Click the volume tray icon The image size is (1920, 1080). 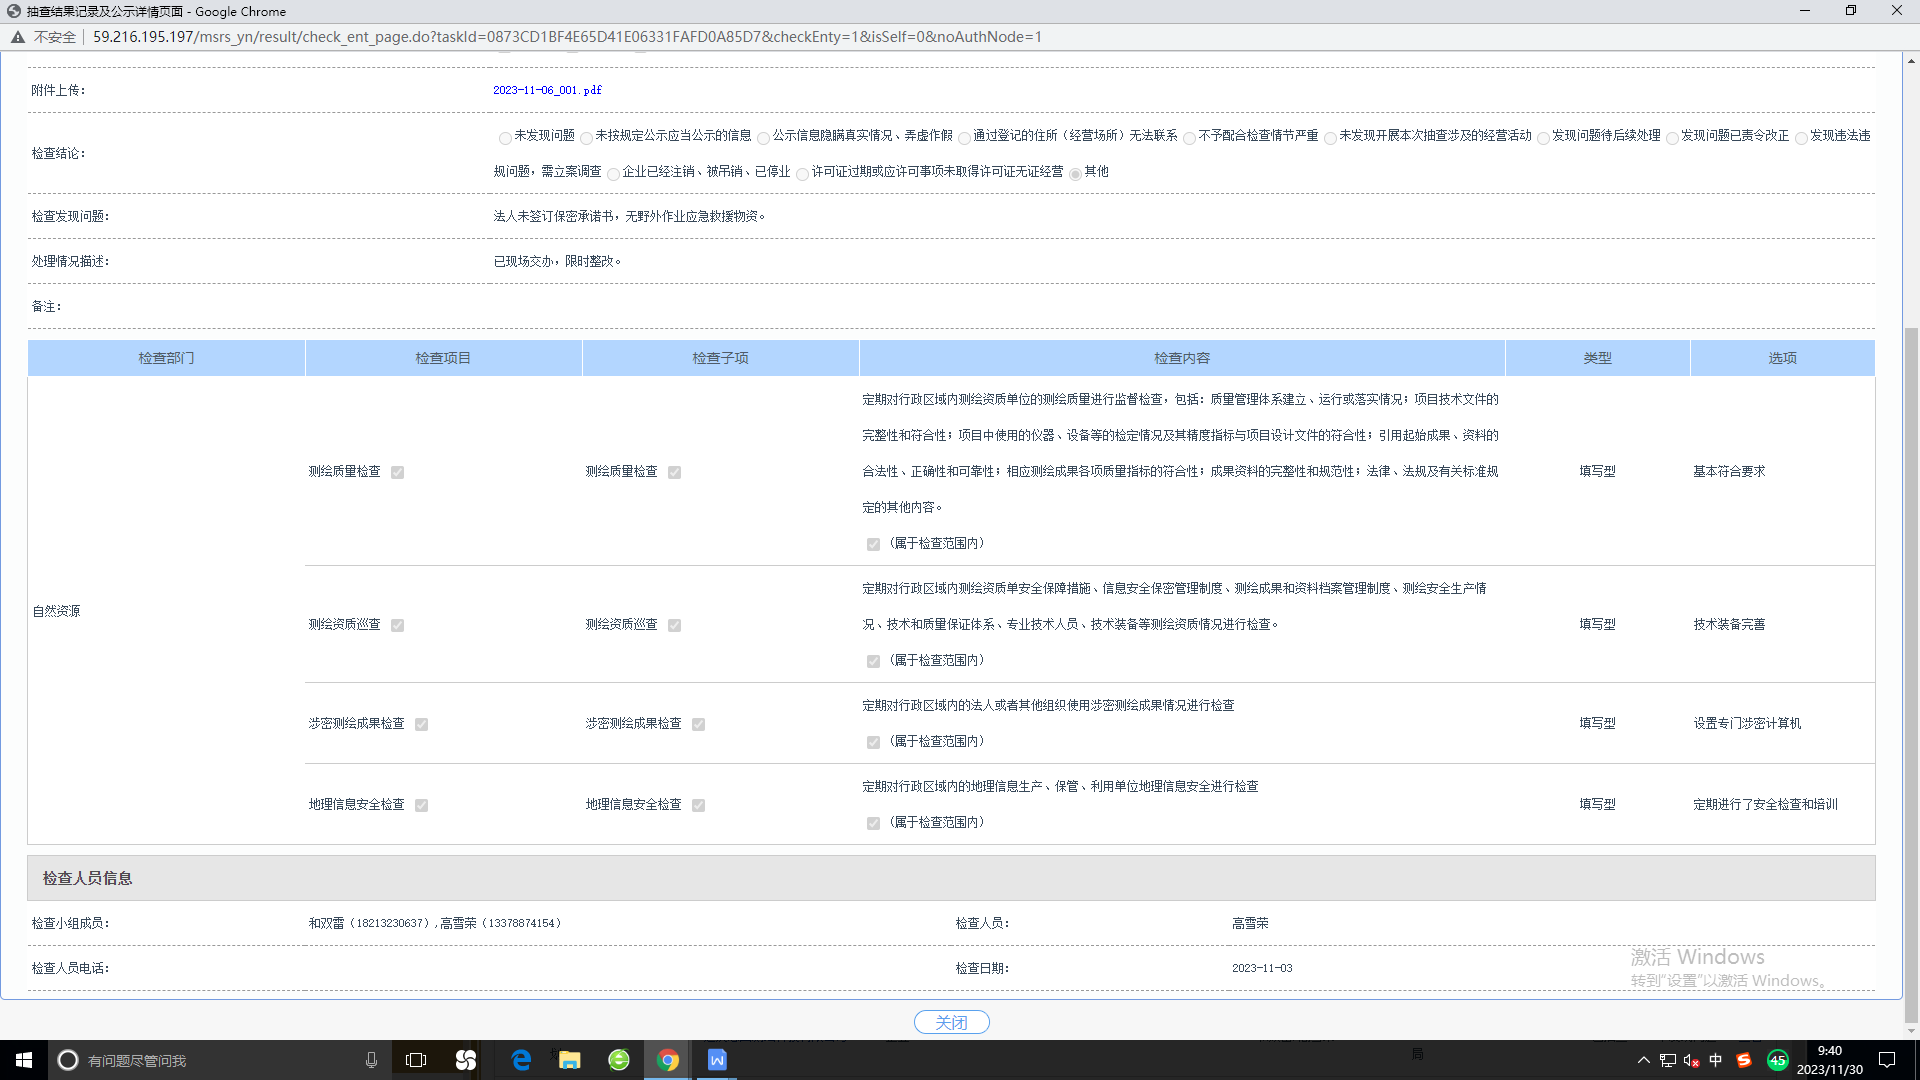pyautogui.click(x=1691, y=1060)
